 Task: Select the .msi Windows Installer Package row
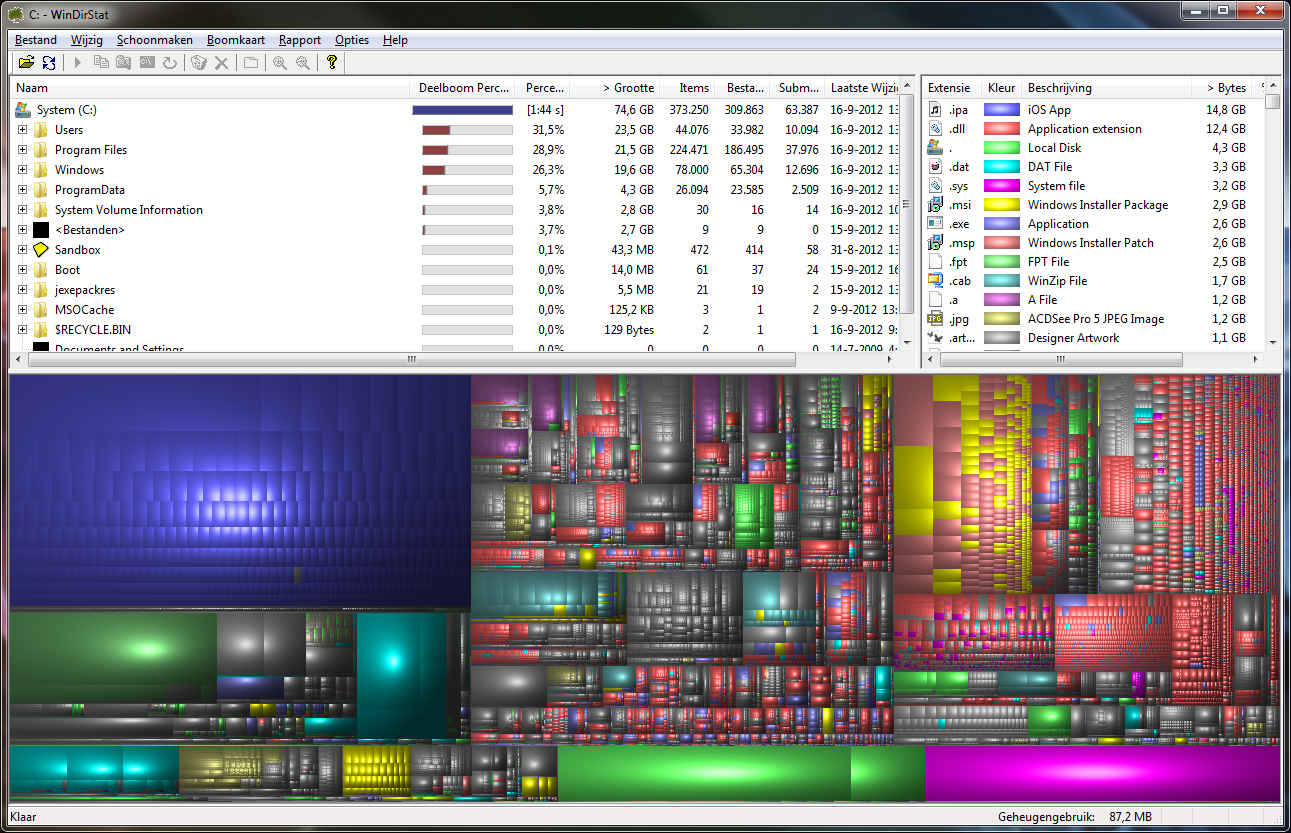(1097, 205)
